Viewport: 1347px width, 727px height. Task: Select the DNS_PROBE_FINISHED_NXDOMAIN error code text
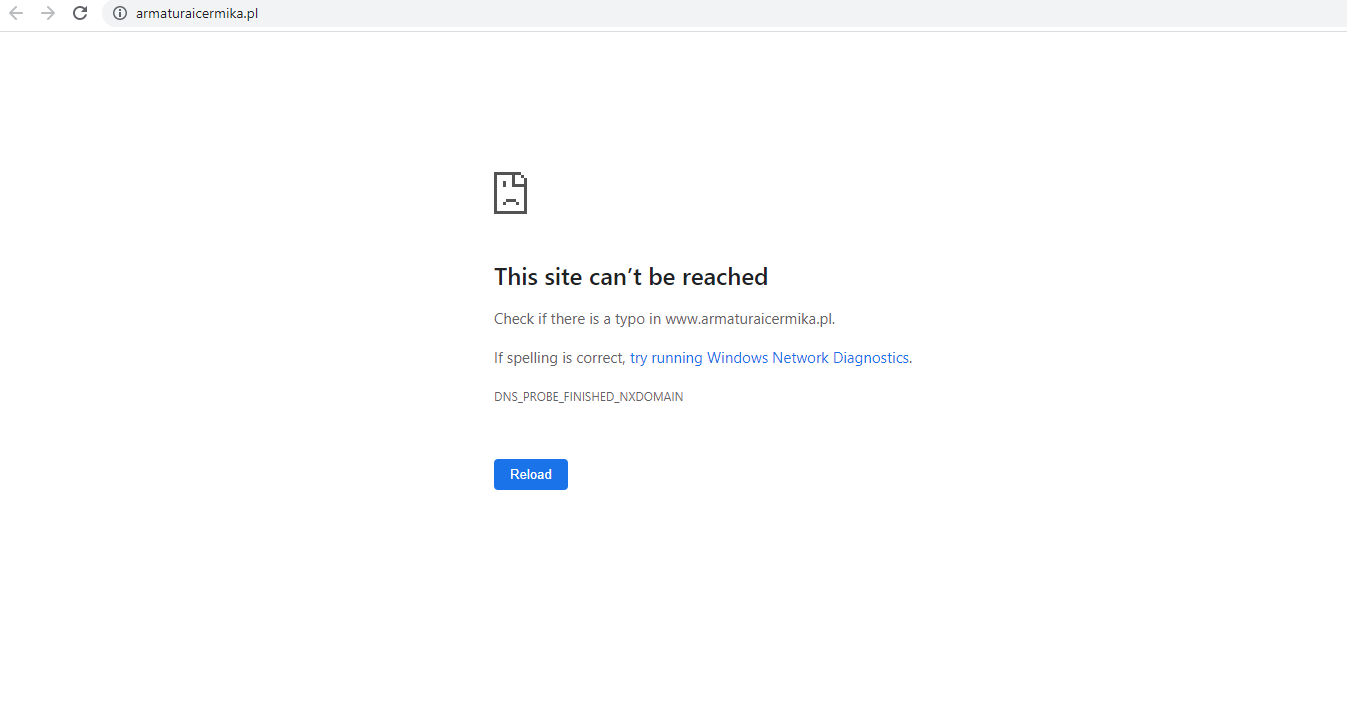(589, 397)
